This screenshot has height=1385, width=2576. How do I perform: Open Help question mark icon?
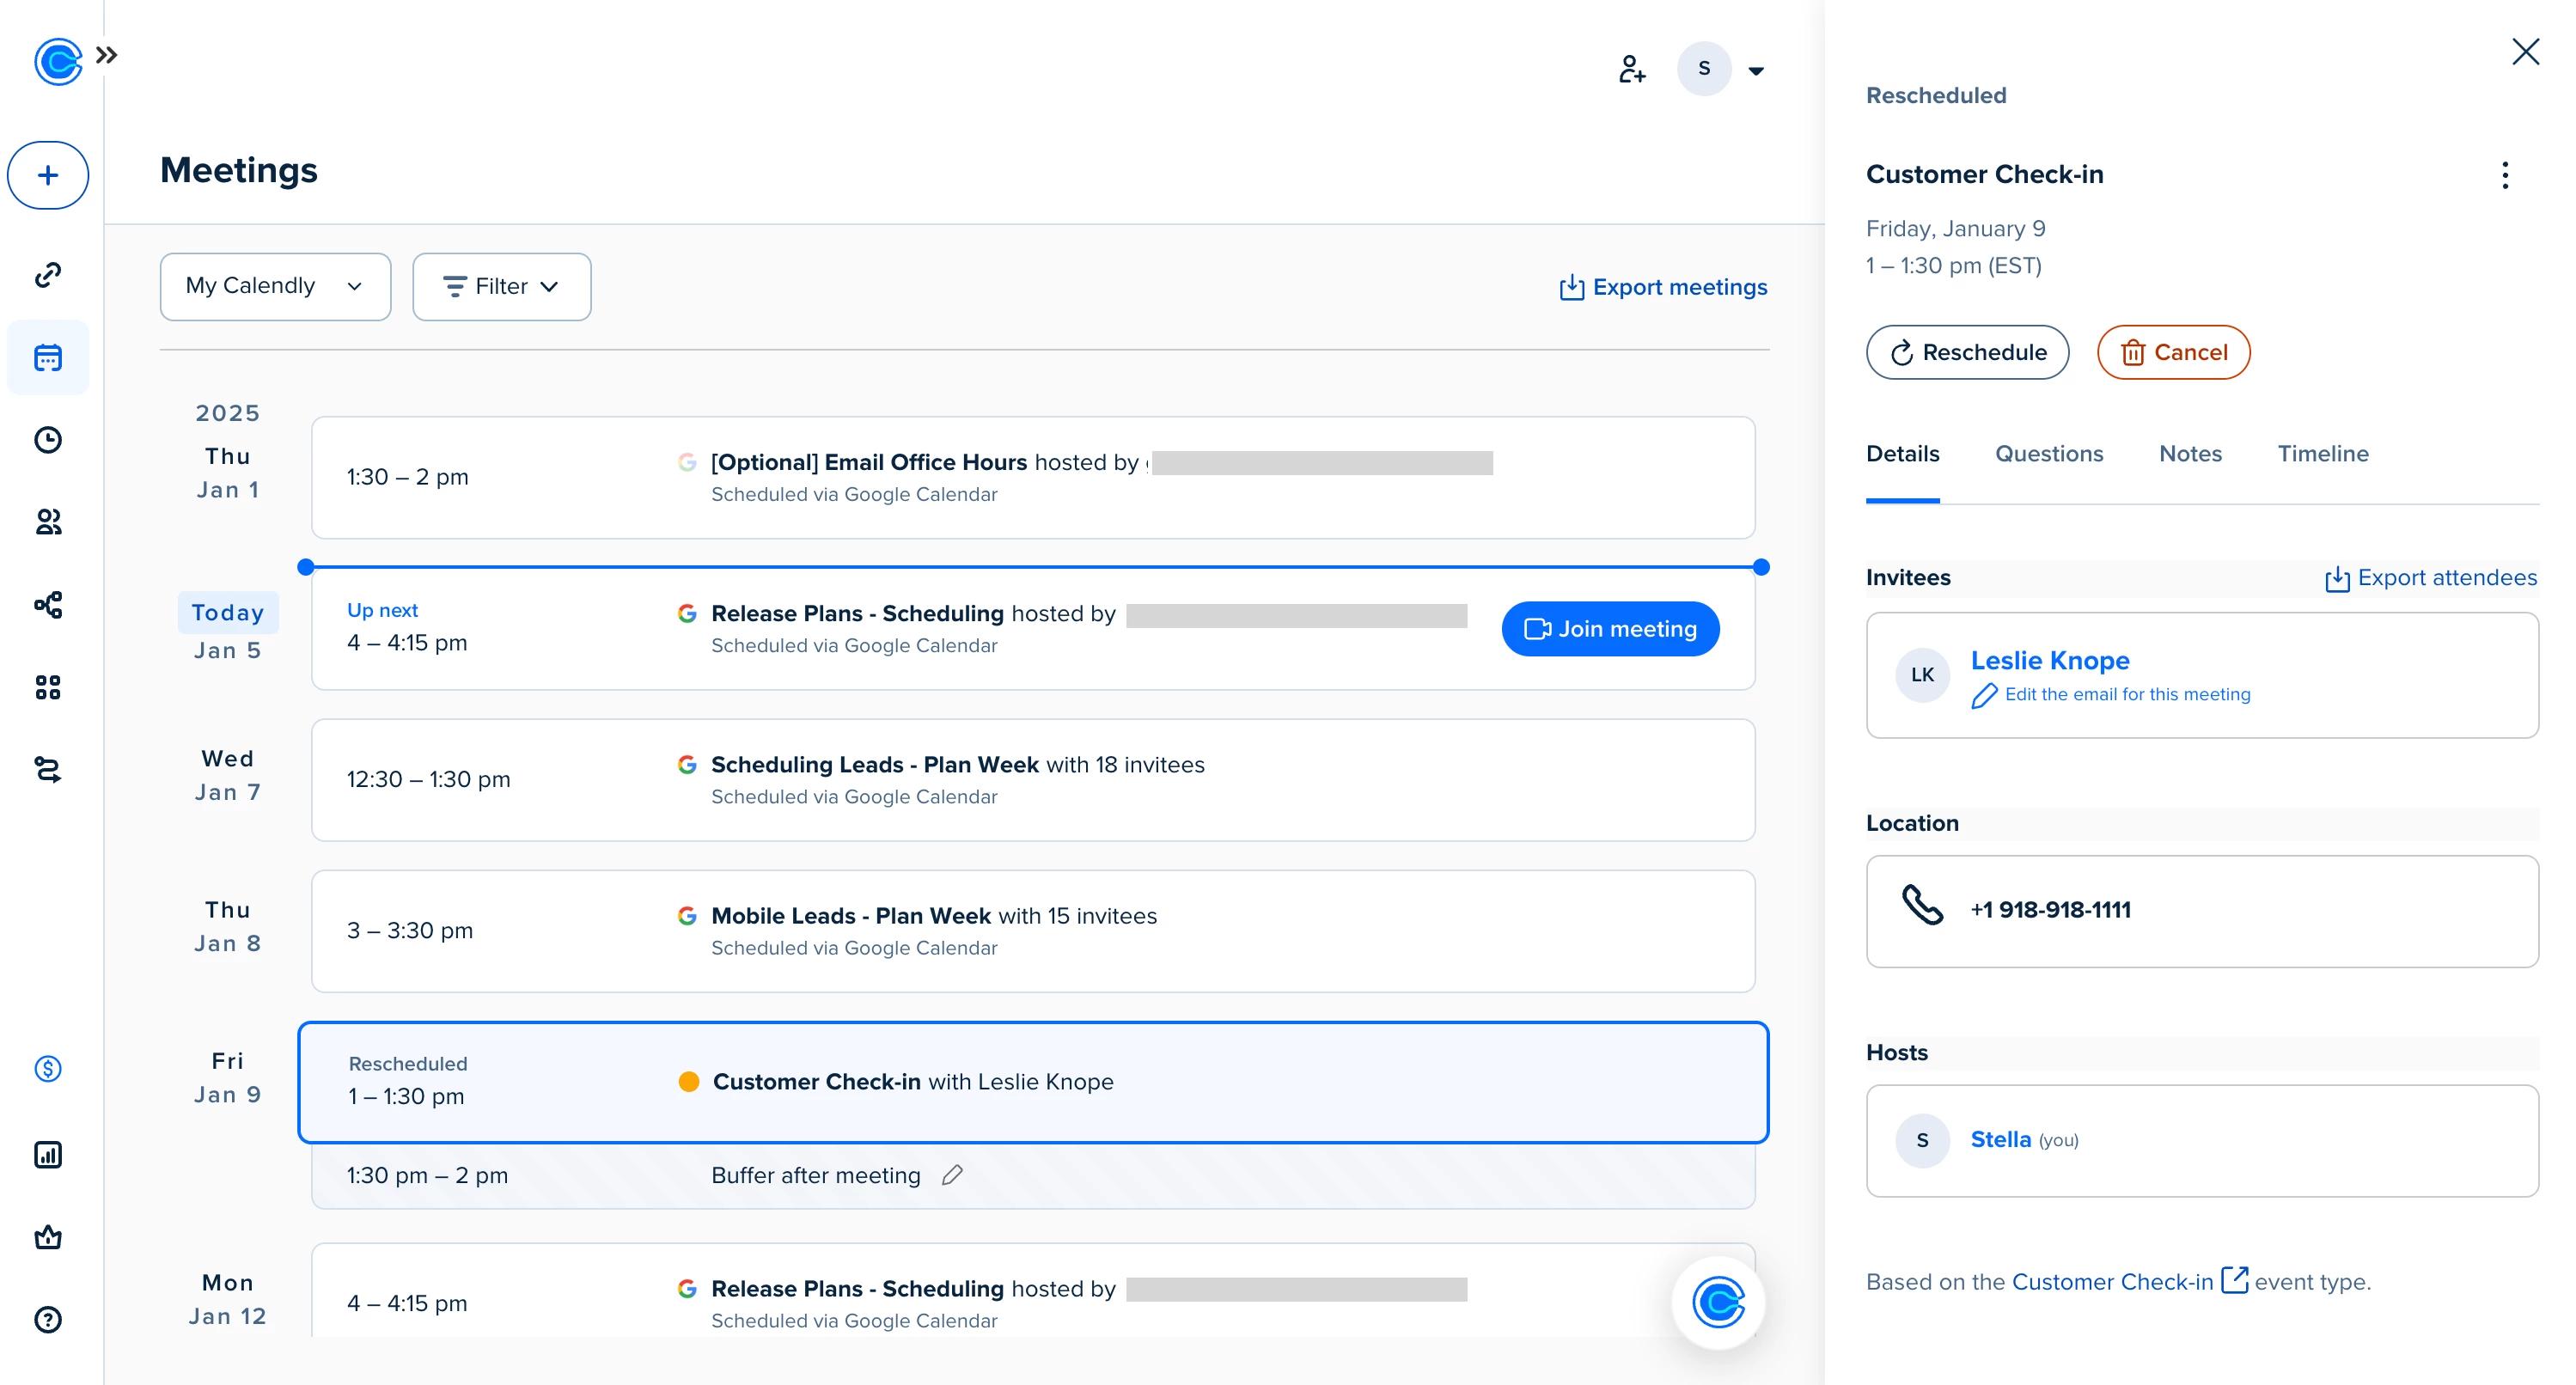[x=48, y=1320]
